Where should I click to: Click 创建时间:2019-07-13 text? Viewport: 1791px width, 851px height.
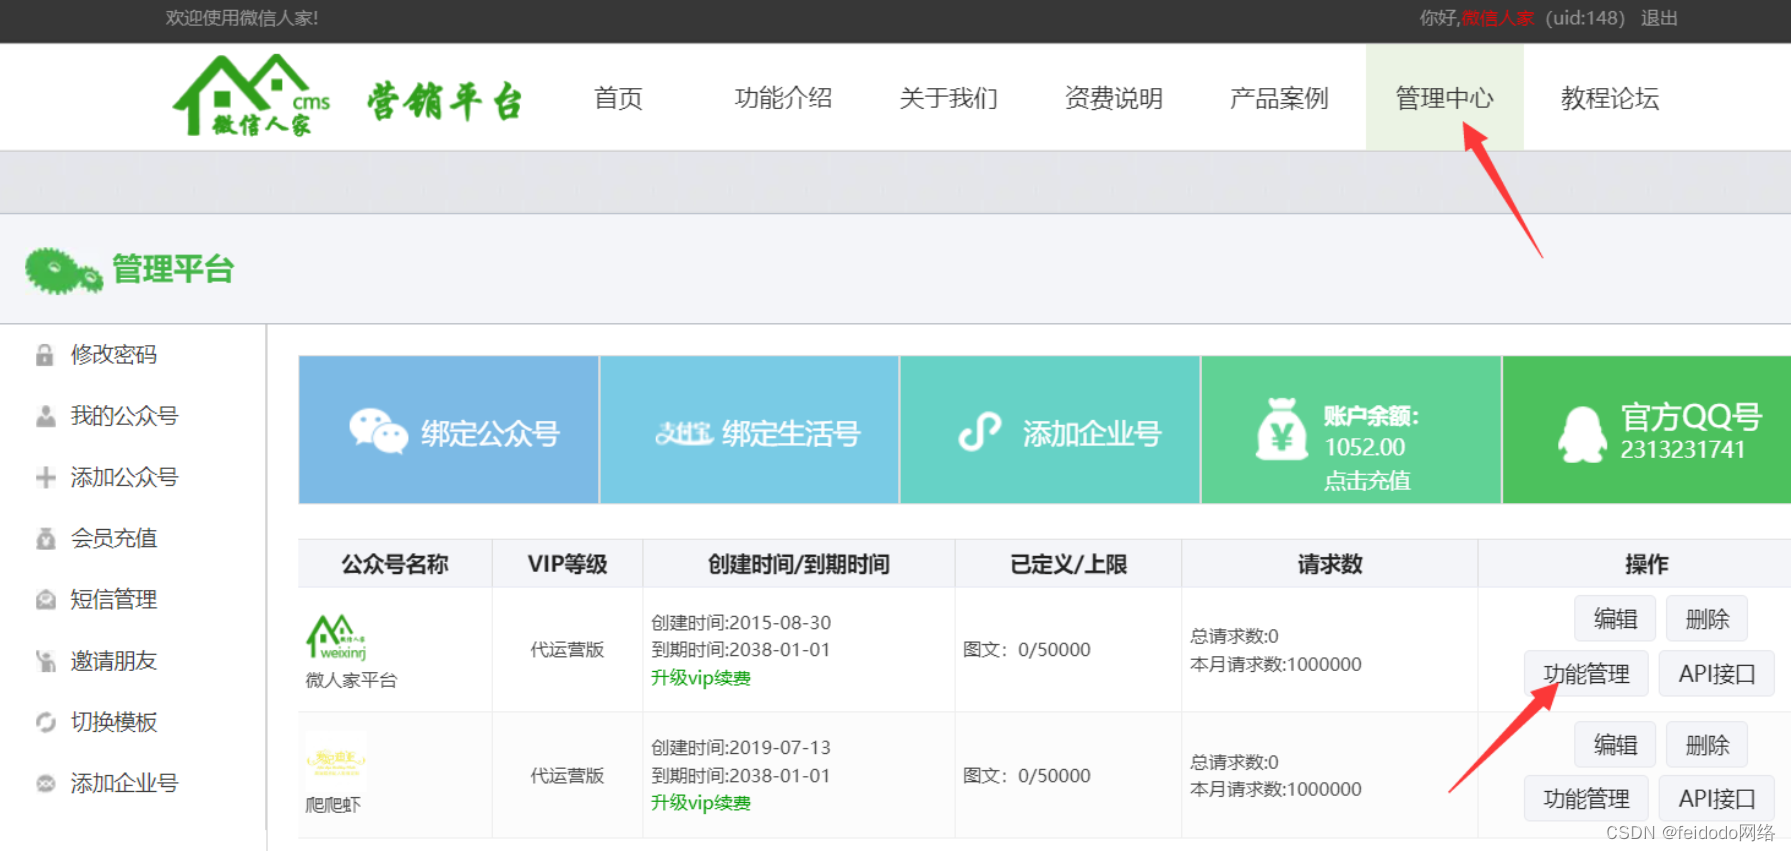pos(741,748)
